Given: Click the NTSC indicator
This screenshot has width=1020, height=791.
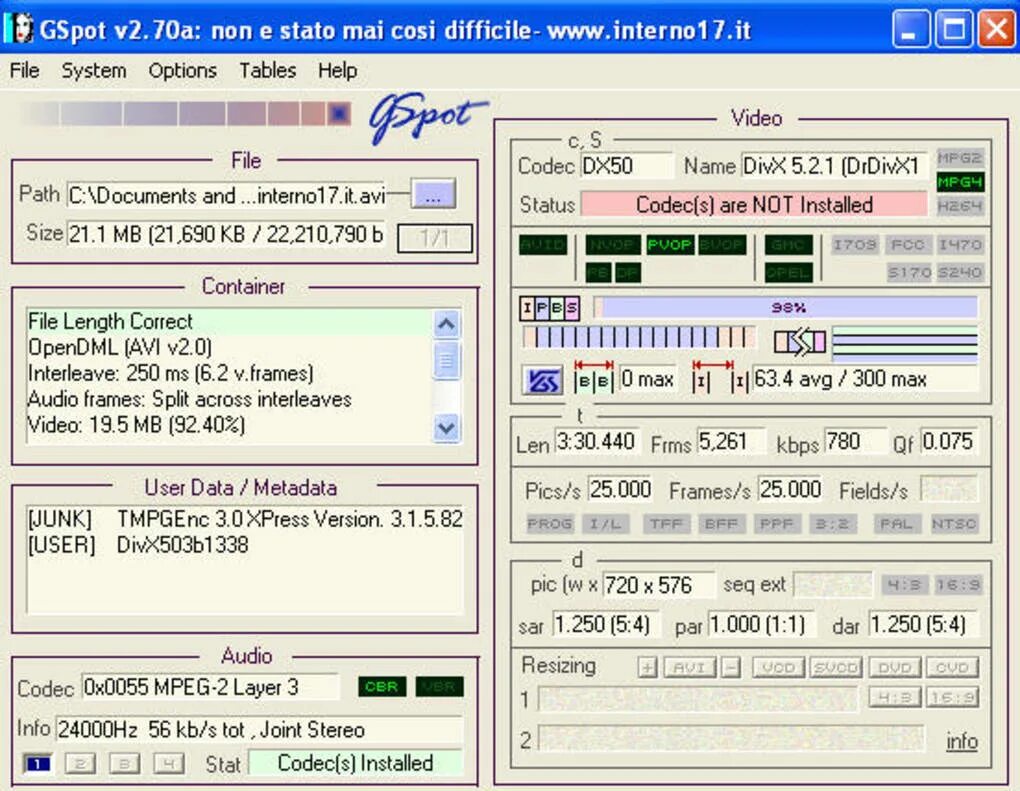Looking at the screenshot, I should click(954, 524).
